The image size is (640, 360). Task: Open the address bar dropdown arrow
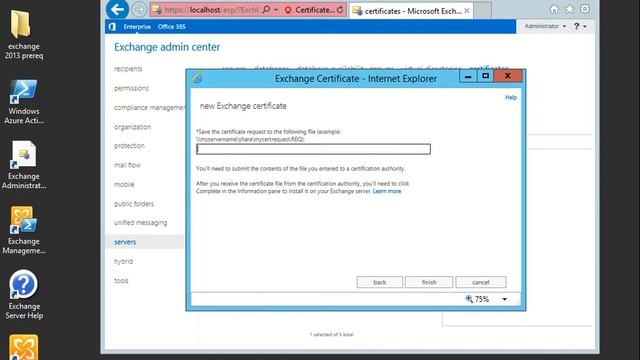click(x=276, y=9)
